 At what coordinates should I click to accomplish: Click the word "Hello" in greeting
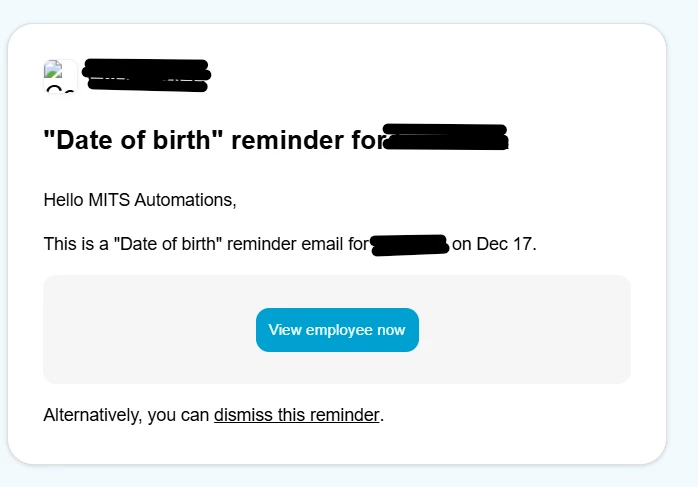tap(64, 200)
